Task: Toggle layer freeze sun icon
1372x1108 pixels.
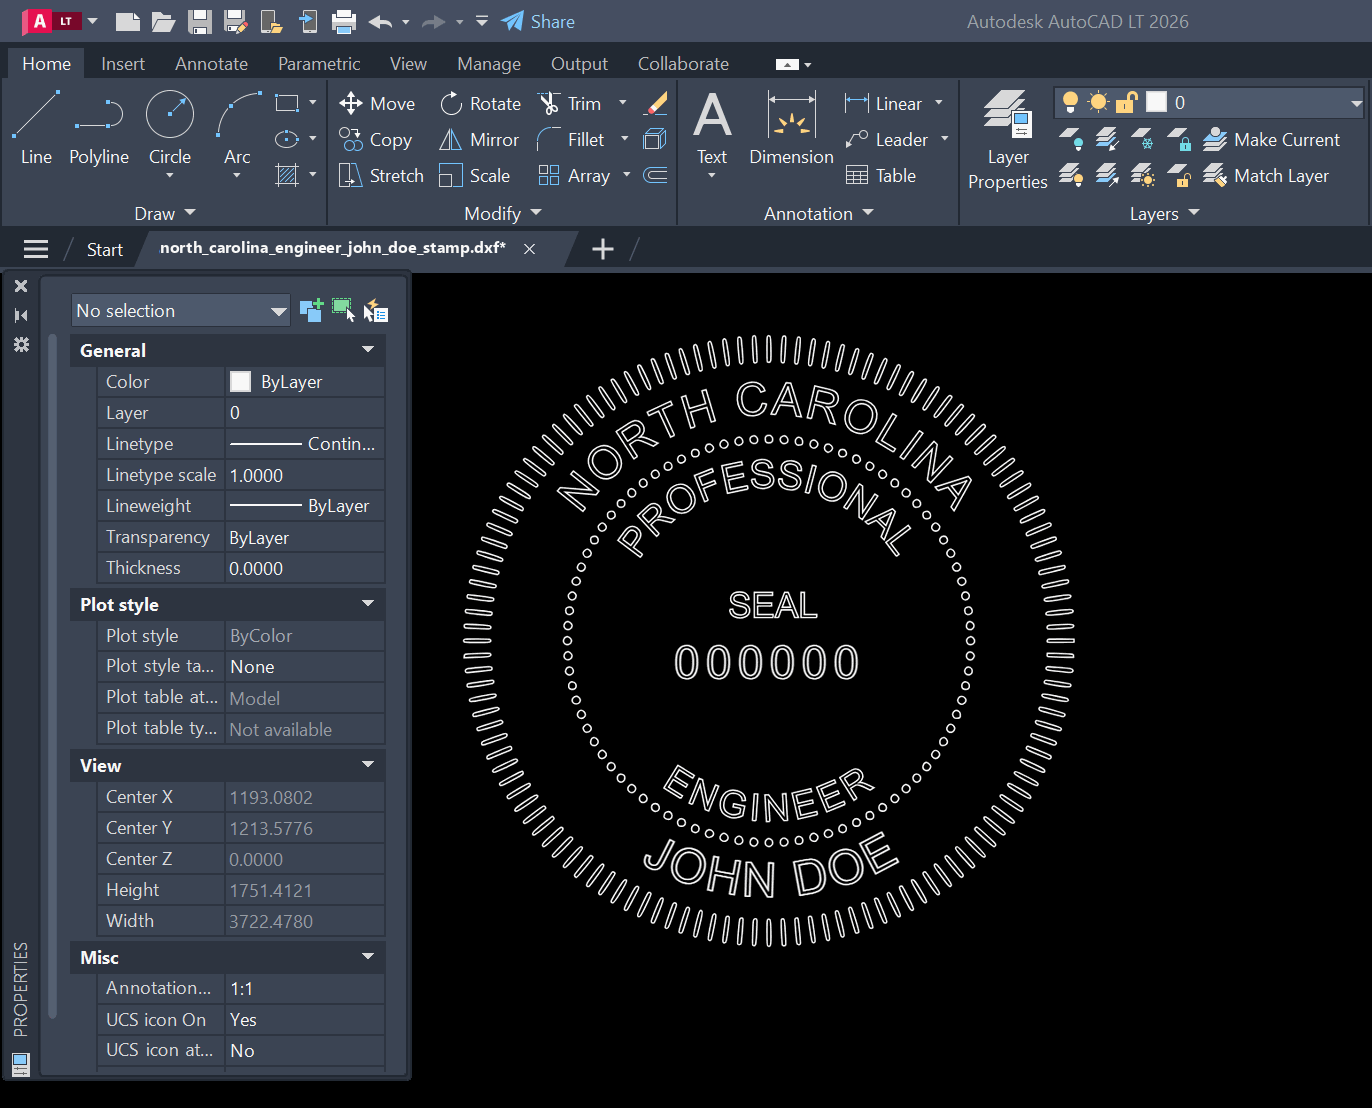Action: pyautogui.click(x=1098, y=102)
